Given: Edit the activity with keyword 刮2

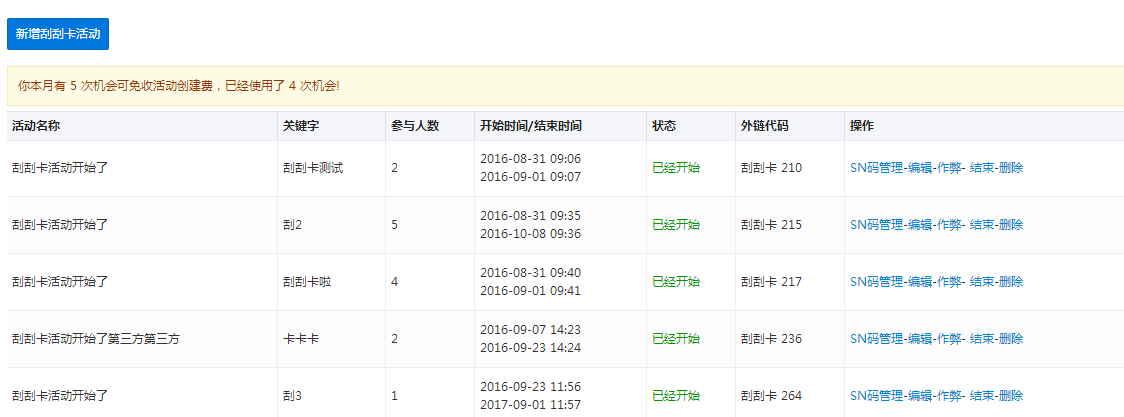Looking at the screenshot, I should coord(920,225).
